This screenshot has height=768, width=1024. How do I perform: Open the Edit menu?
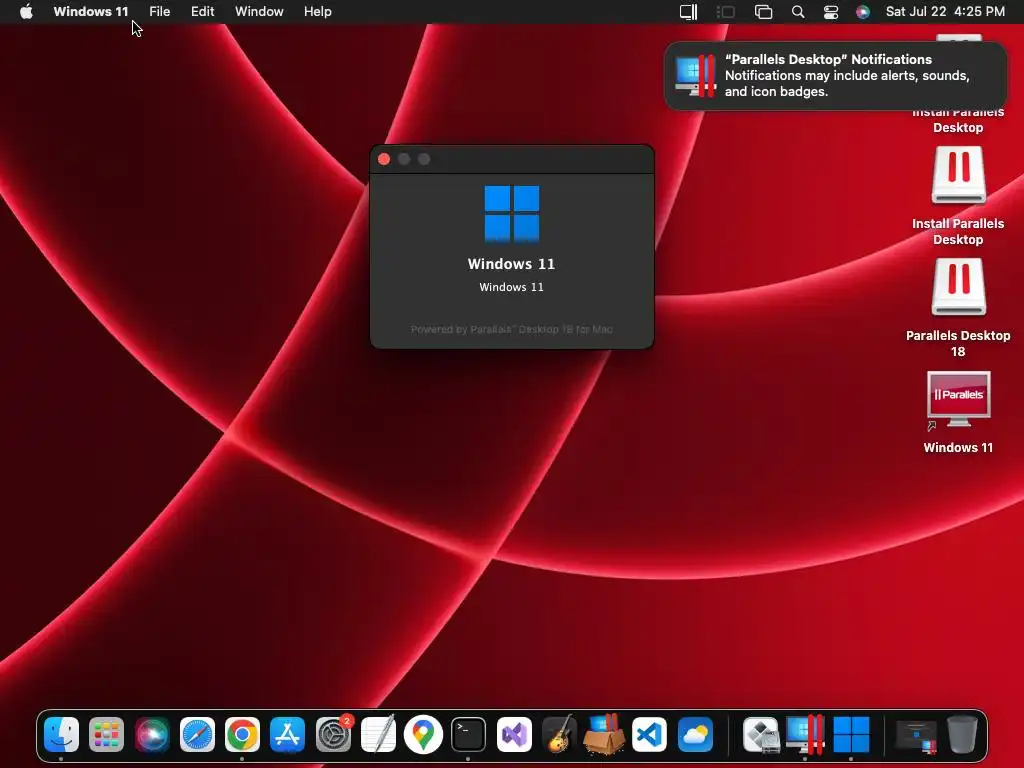[x=202, y=12]
